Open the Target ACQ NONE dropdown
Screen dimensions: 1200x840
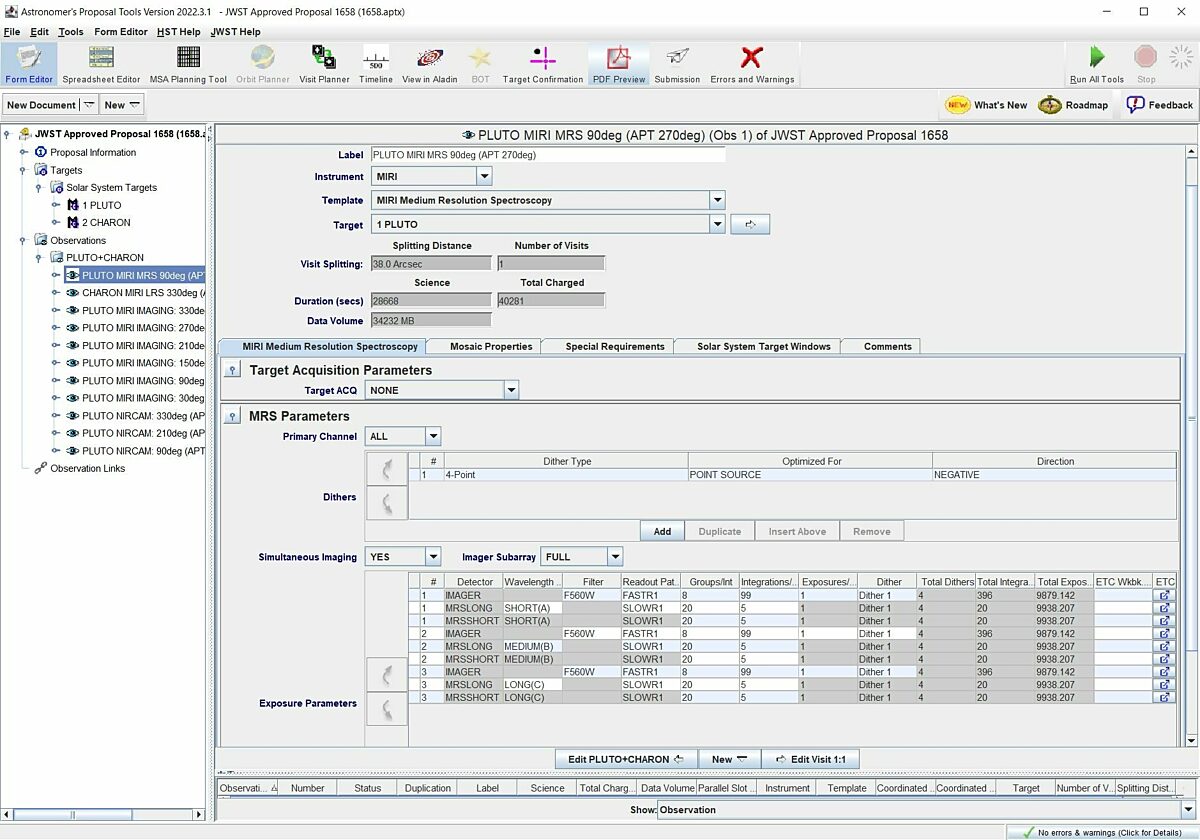pyautogui.click(x=511, y=390)
